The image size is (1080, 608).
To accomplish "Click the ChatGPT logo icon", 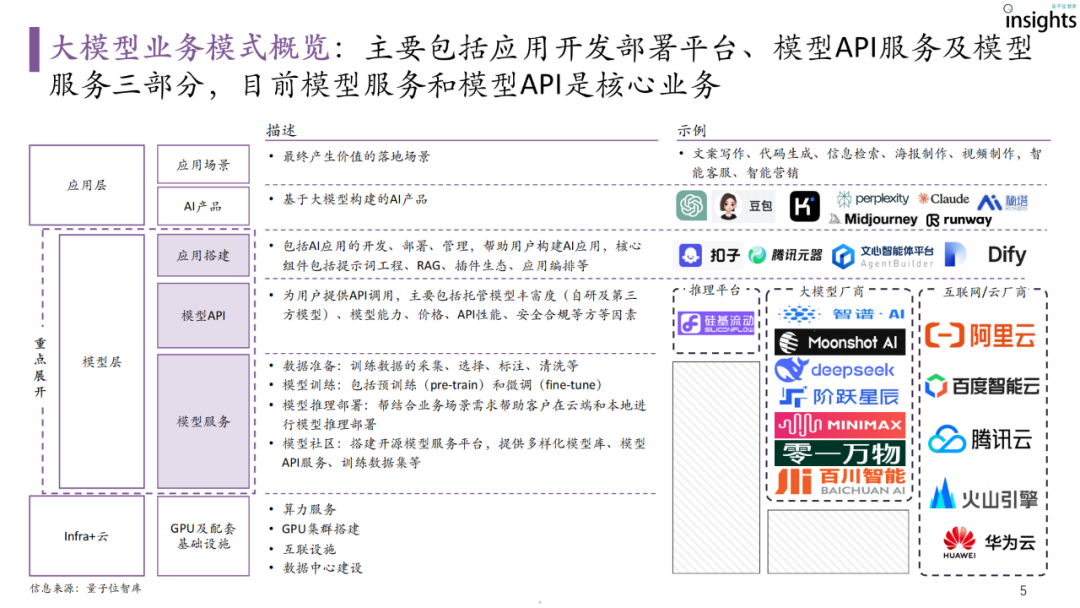I will point(691,206).
